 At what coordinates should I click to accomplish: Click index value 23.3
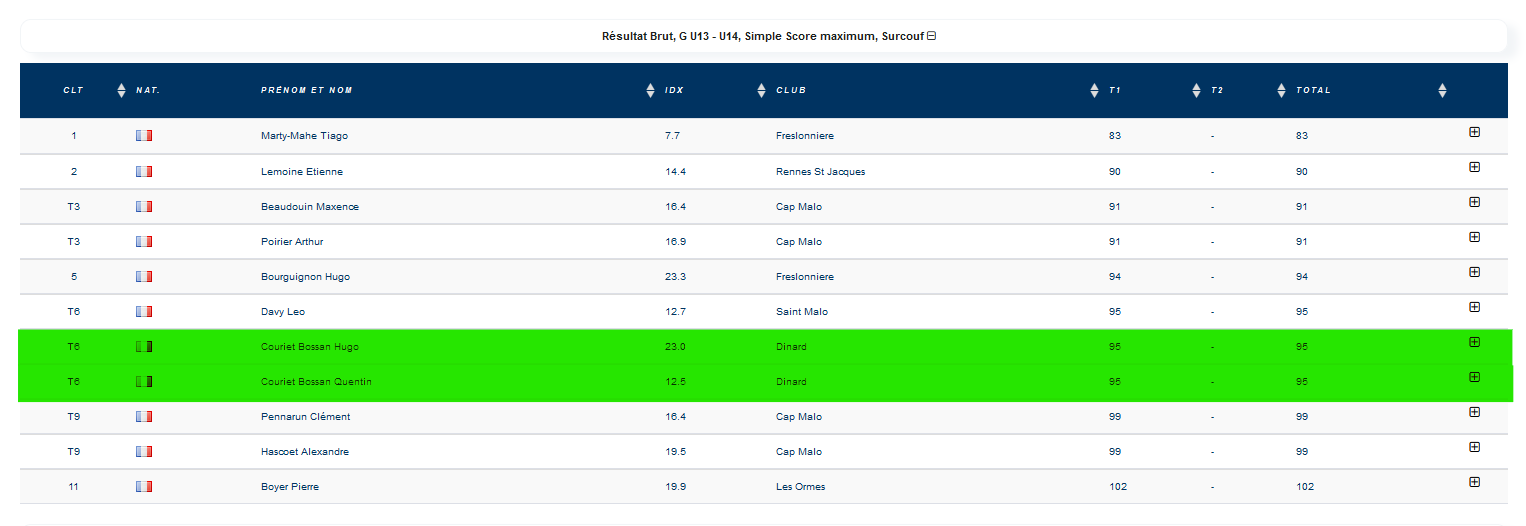[675, 277]
